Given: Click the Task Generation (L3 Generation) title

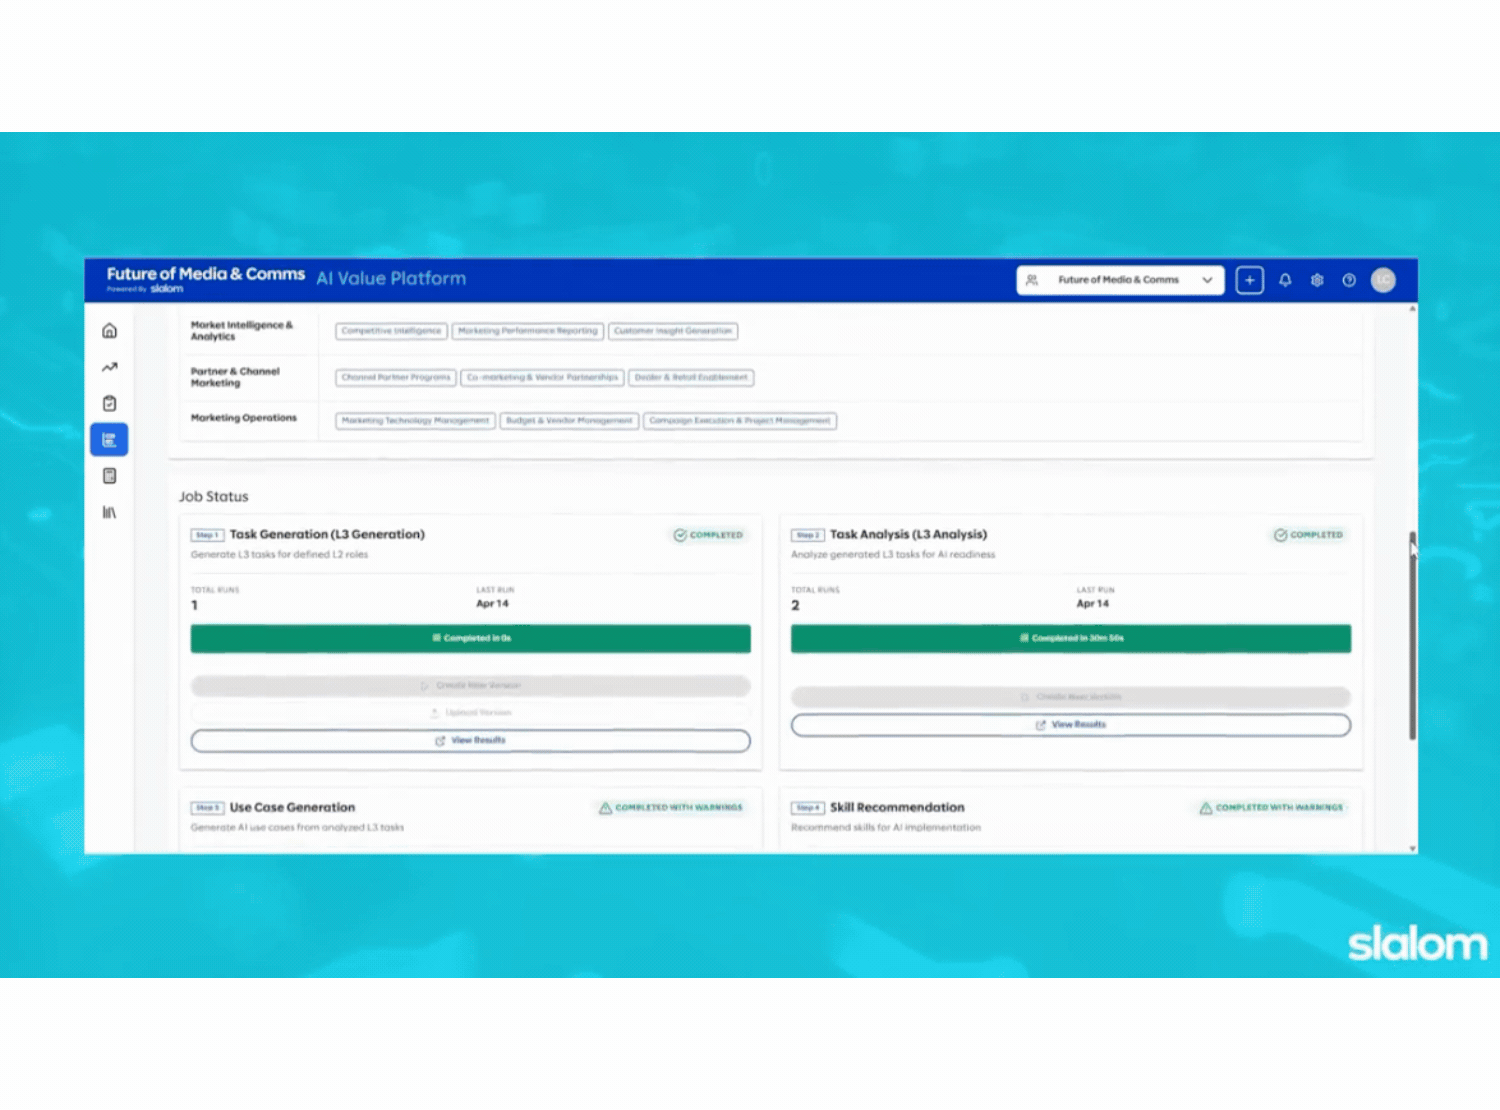Looking at the screenshot, I should click(327, 535).
